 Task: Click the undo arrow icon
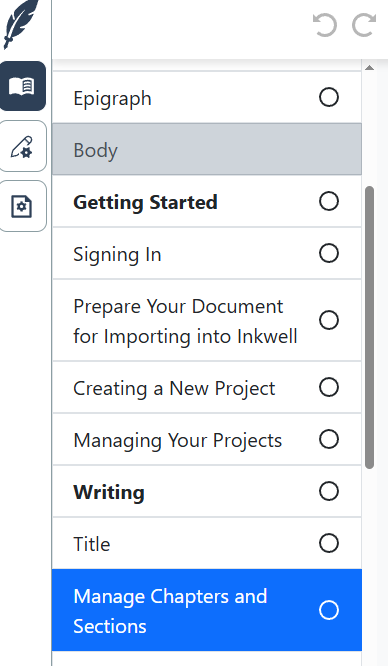pos(325,25)
